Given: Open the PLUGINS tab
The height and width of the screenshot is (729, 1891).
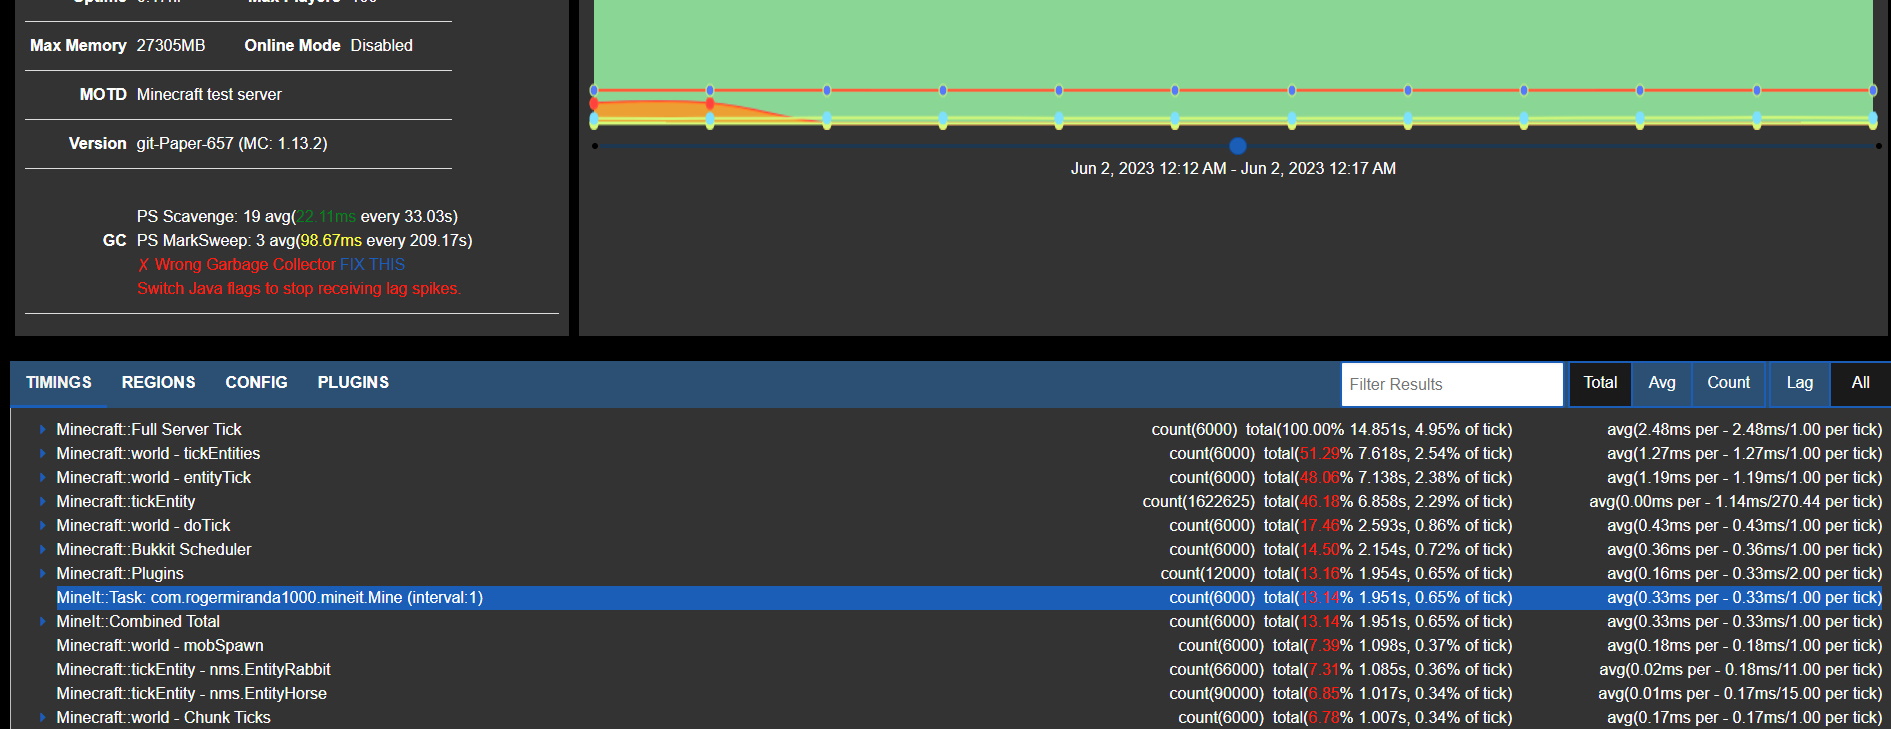Looking at the screenshot, I should click(353, 383).
